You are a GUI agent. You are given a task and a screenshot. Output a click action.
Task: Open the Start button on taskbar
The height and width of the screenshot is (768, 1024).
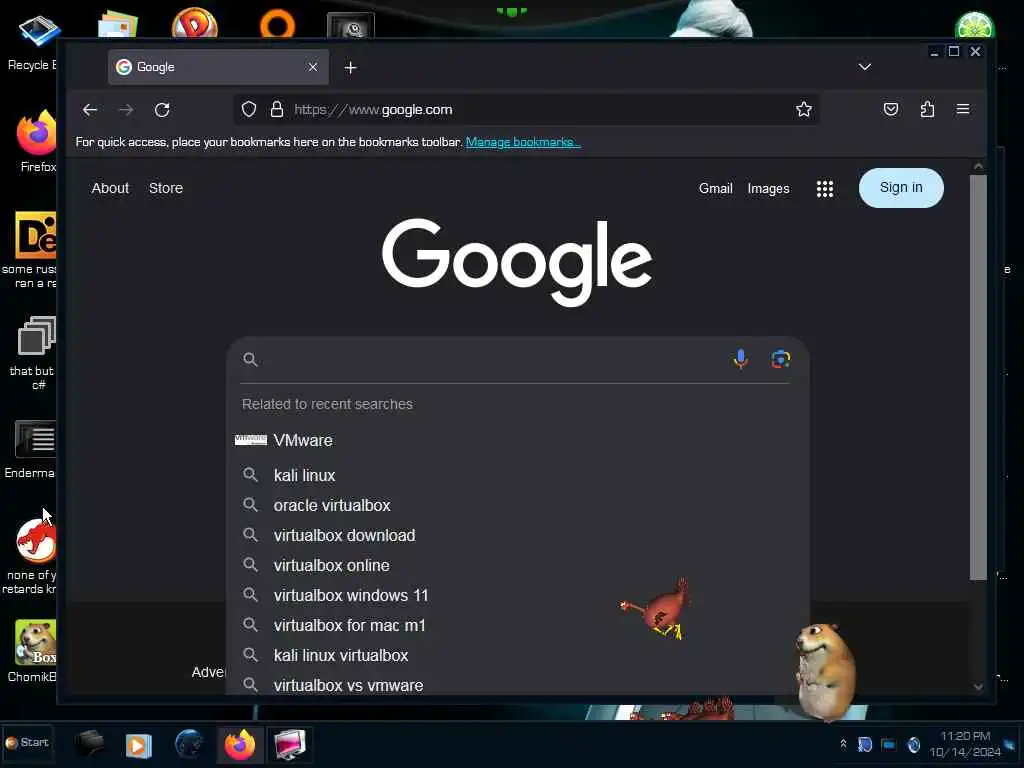(27, 743)
